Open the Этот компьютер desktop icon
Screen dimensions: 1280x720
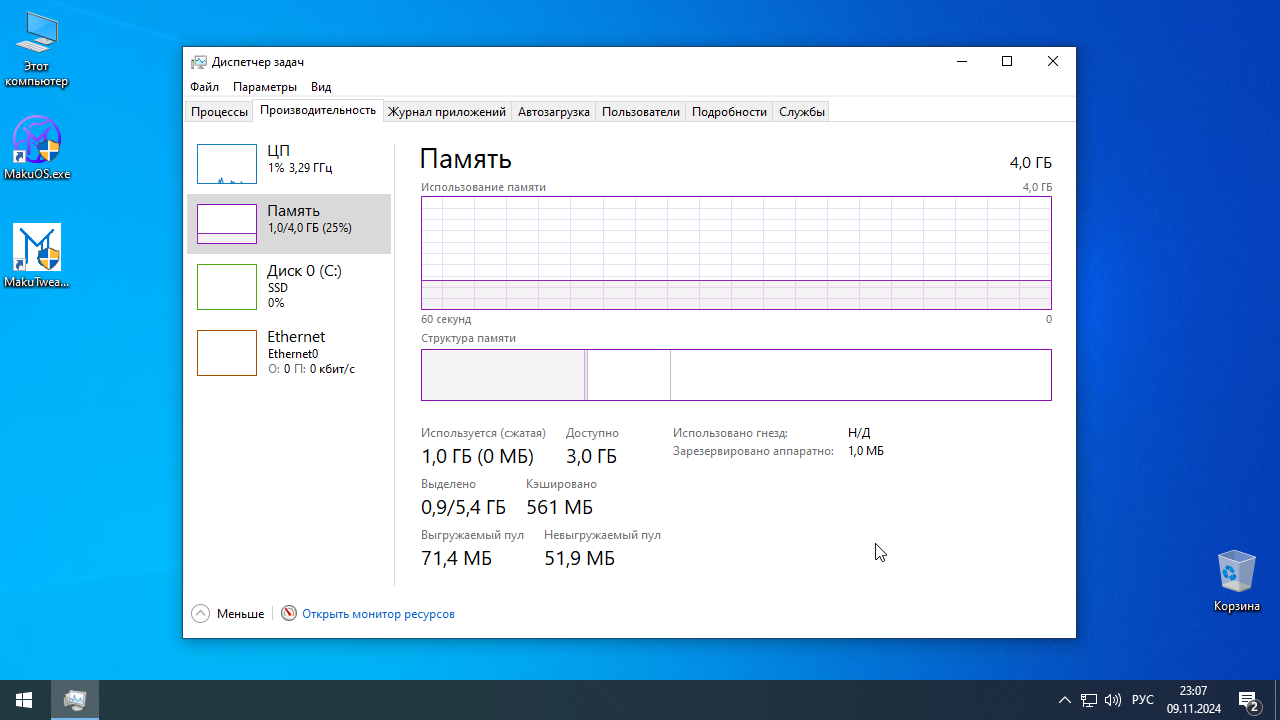(x=37, y=48)
